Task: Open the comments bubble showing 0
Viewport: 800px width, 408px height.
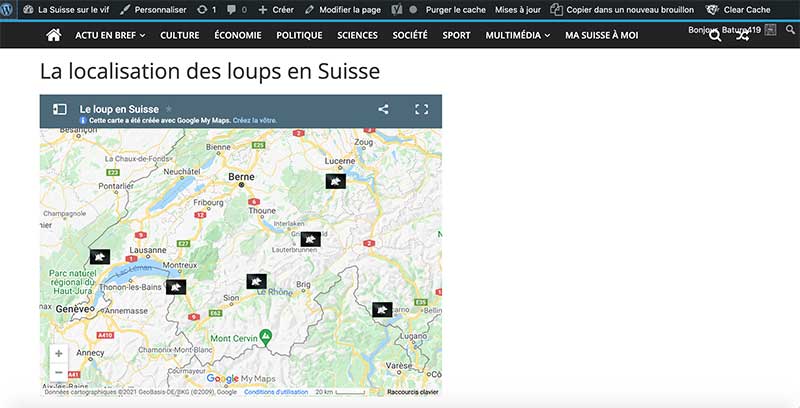Action: (237, 10)
